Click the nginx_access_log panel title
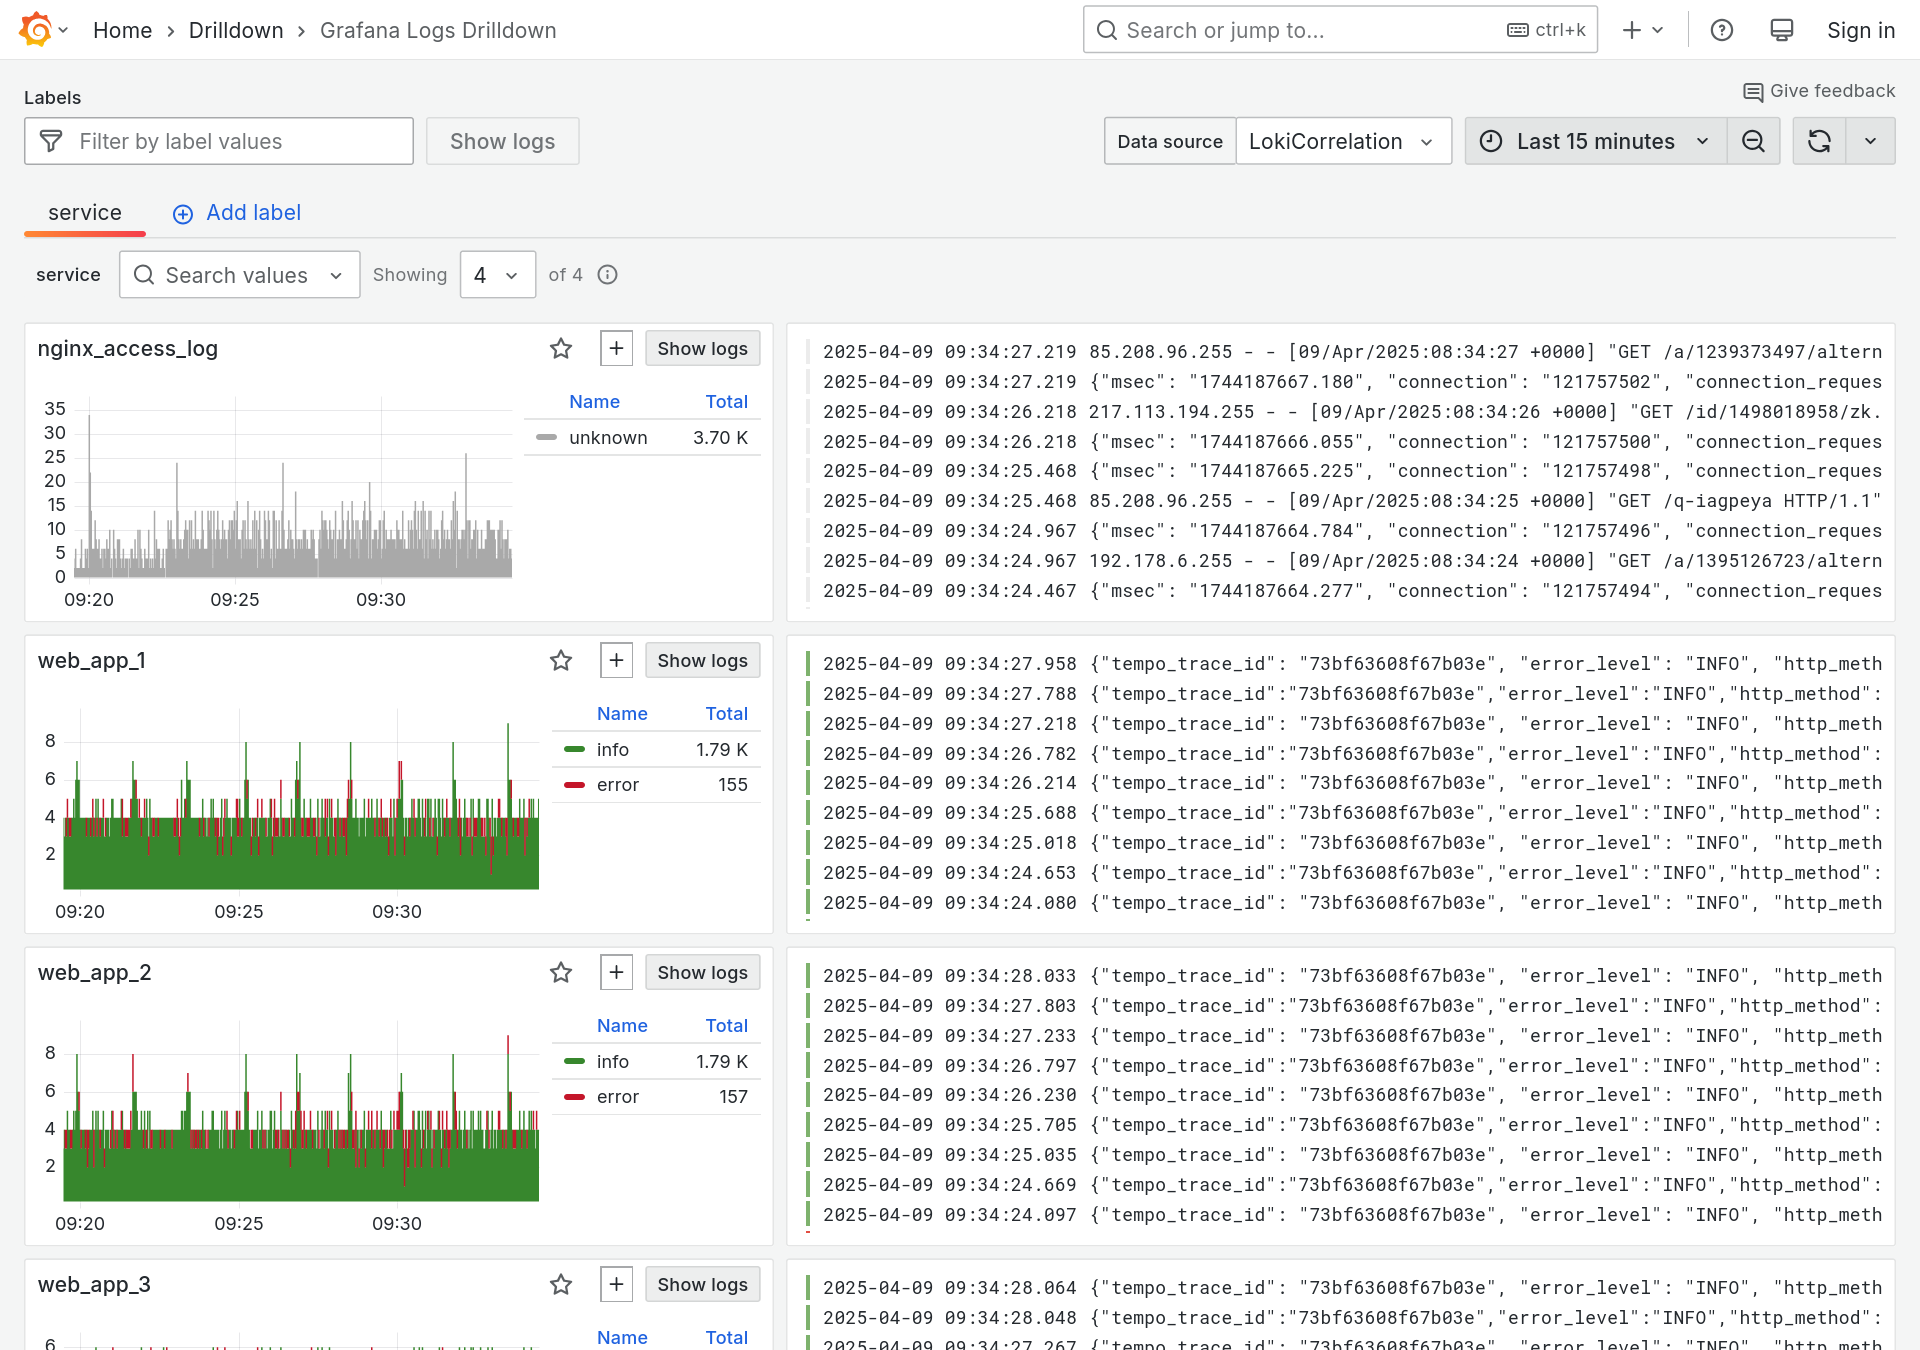 pyautogui.click(x=128, y=348)
